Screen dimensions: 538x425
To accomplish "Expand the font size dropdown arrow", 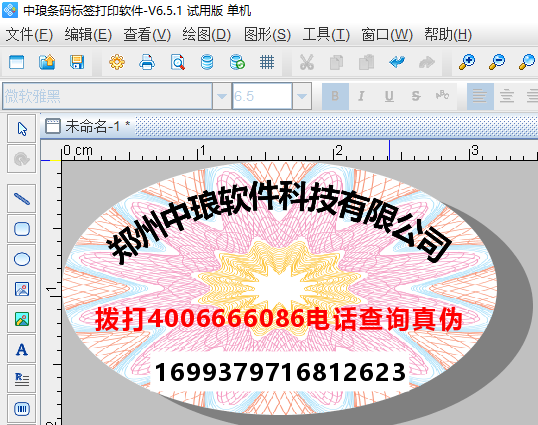I will click(x=302, y=96).
